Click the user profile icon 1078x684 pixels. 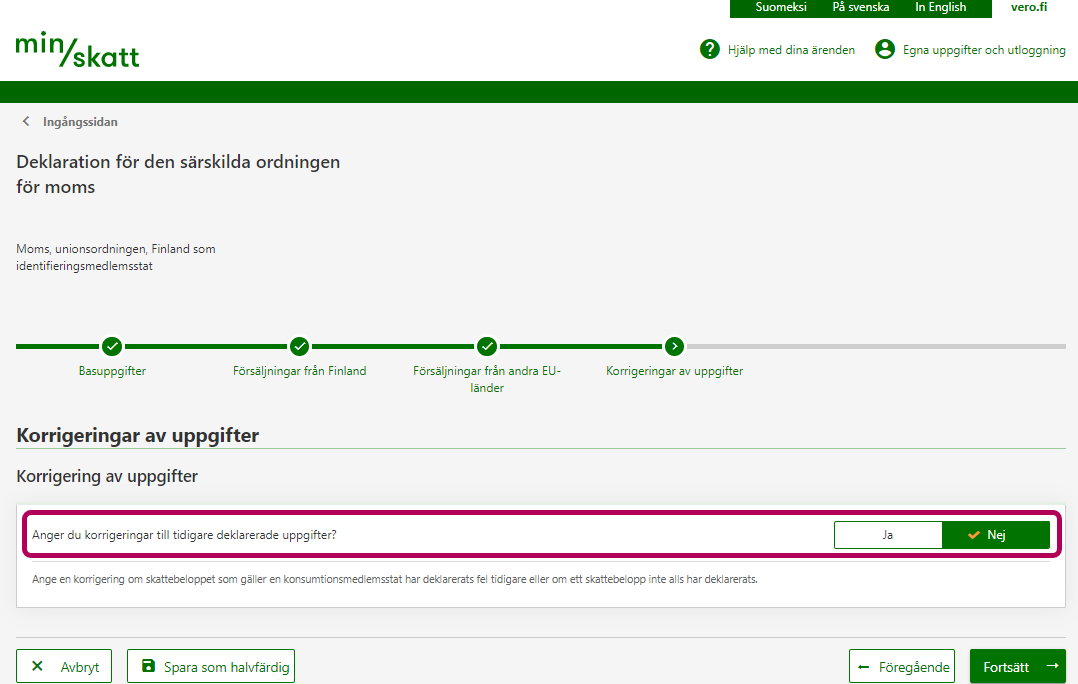(x=884, y=49)
